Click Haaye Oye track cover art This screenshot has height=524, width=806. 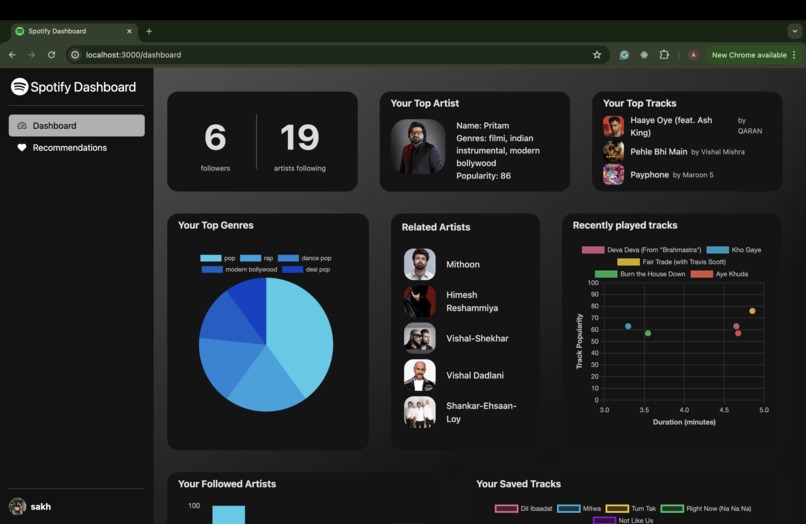point(613,126)
